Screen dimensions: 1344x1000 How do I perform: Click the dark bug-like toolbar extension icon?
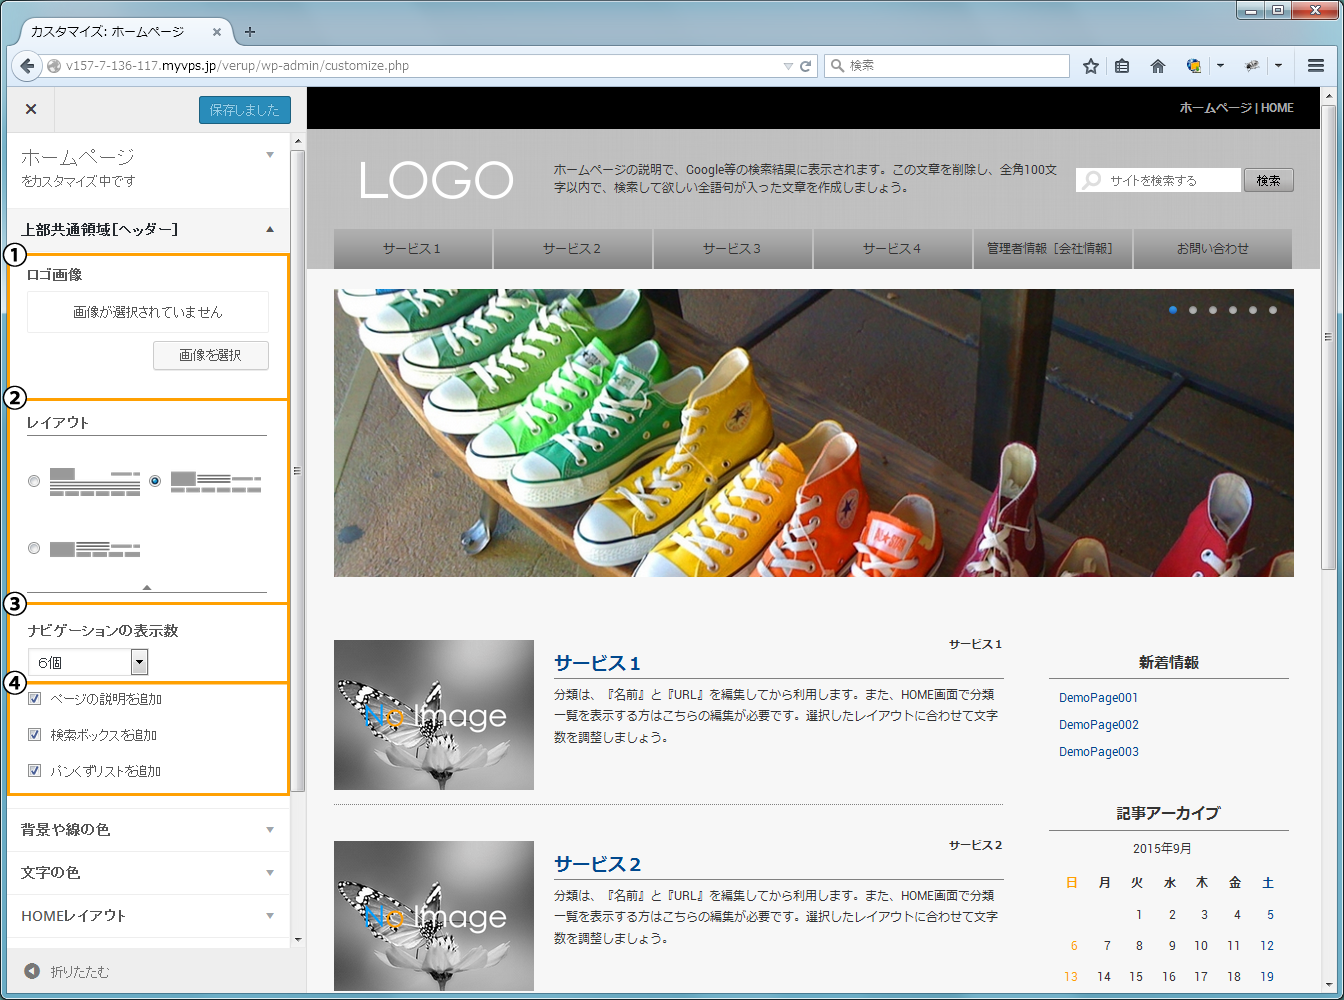click(1251, 66)
